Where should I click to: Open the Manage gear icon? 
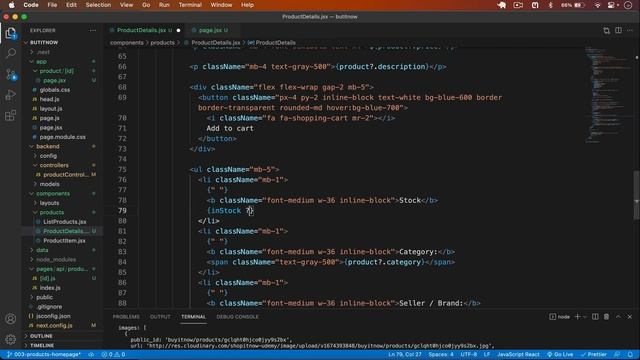click(x=11, y=339)
